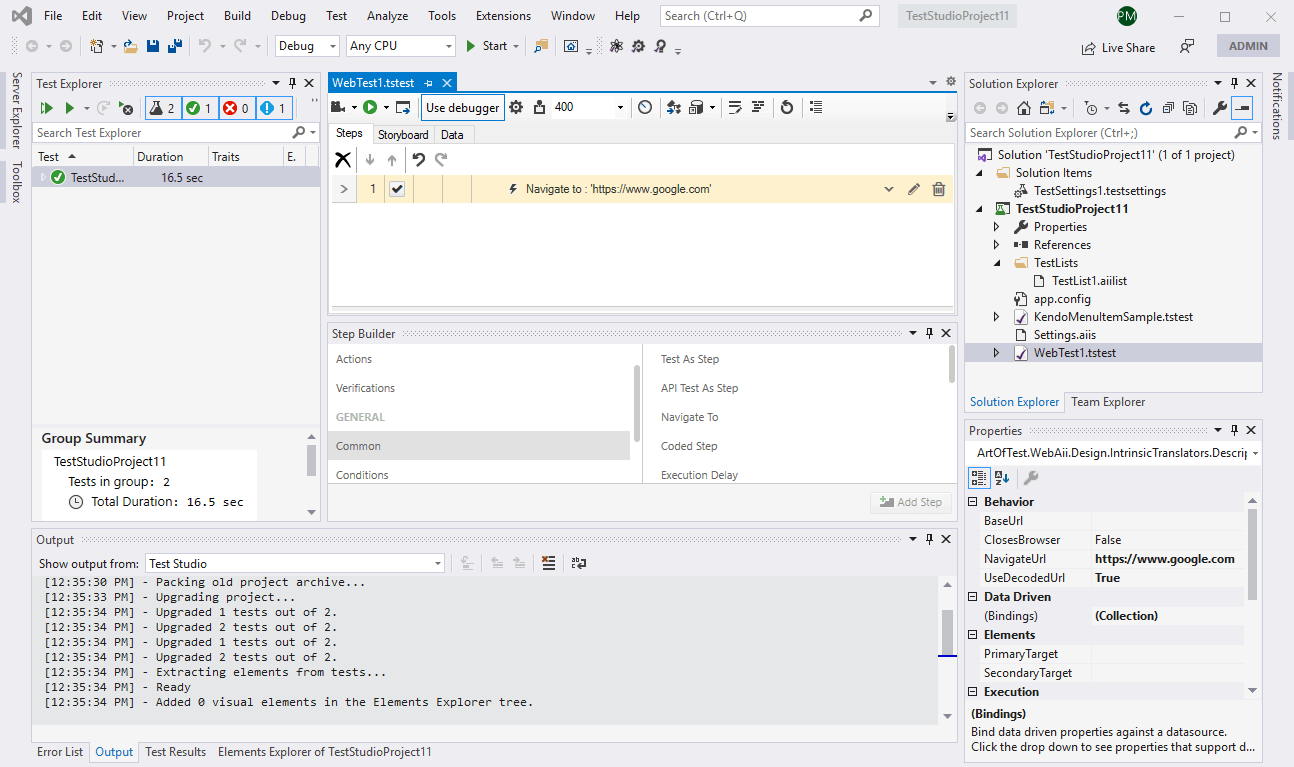1294x767 pixels.
Task: Expand the Navigate step details chevron
Action: click(888, 189)
